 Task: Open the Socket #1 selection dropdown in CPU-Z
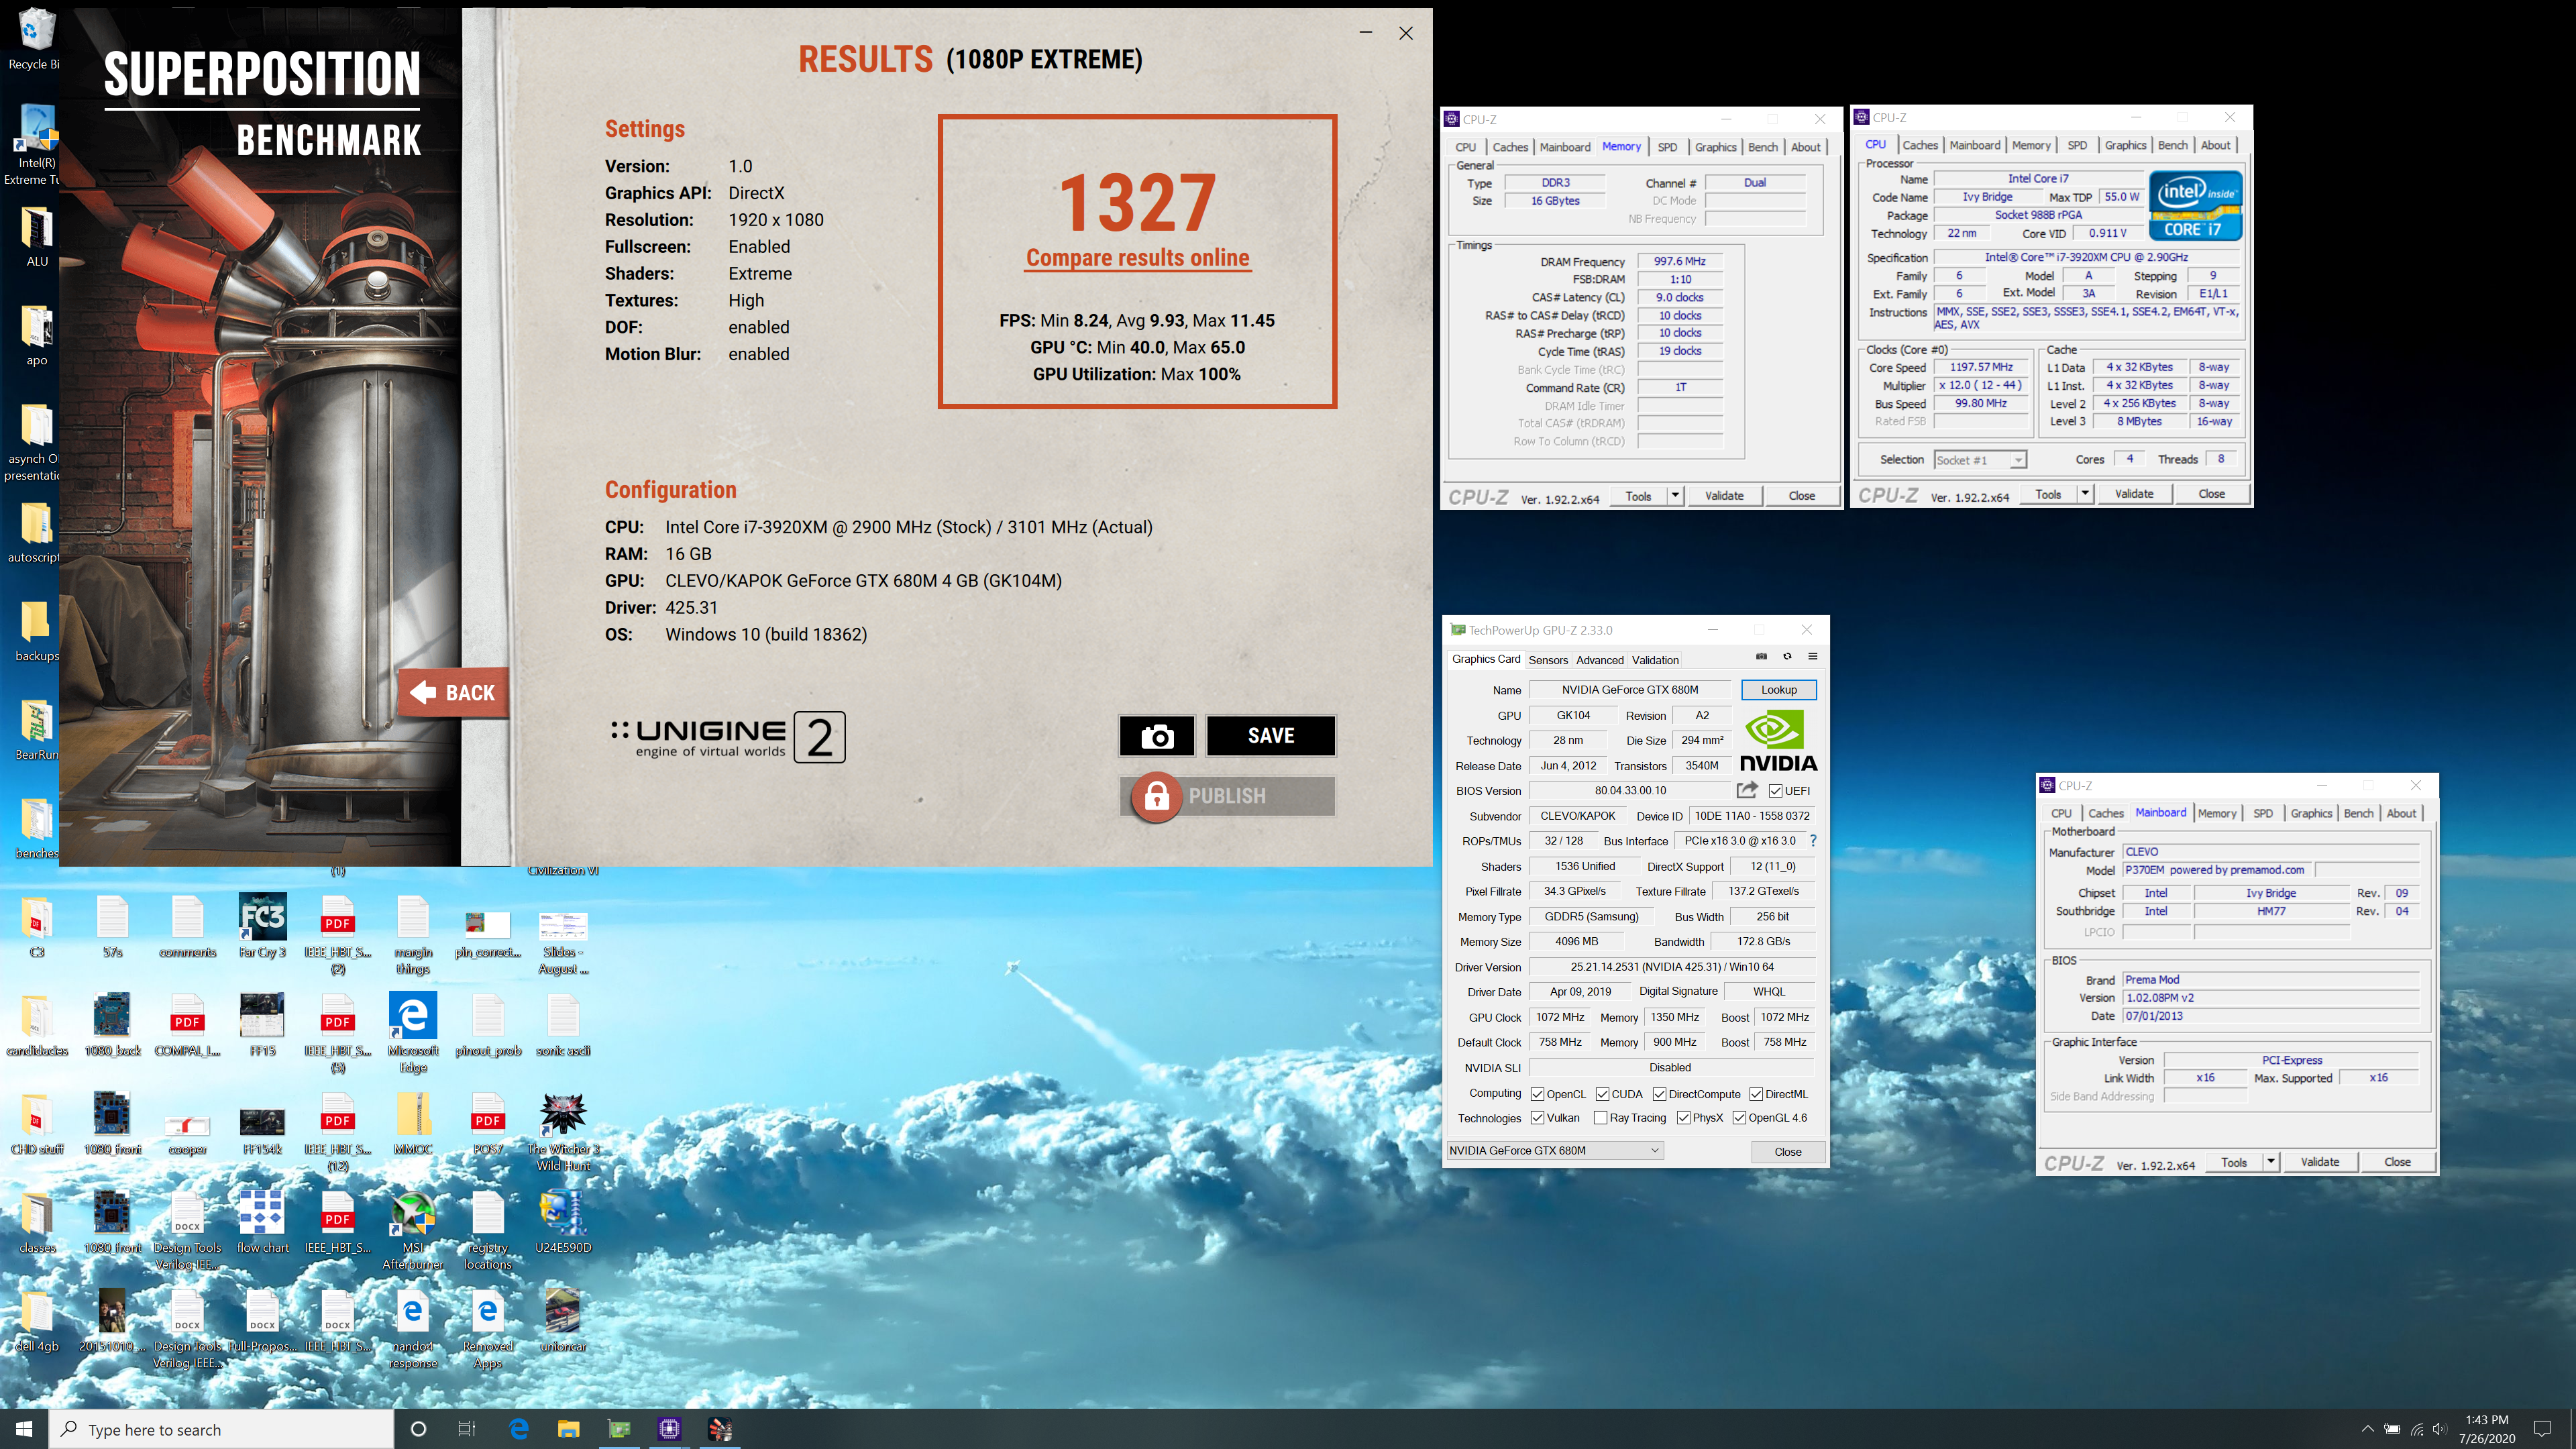pos(1980,460)
